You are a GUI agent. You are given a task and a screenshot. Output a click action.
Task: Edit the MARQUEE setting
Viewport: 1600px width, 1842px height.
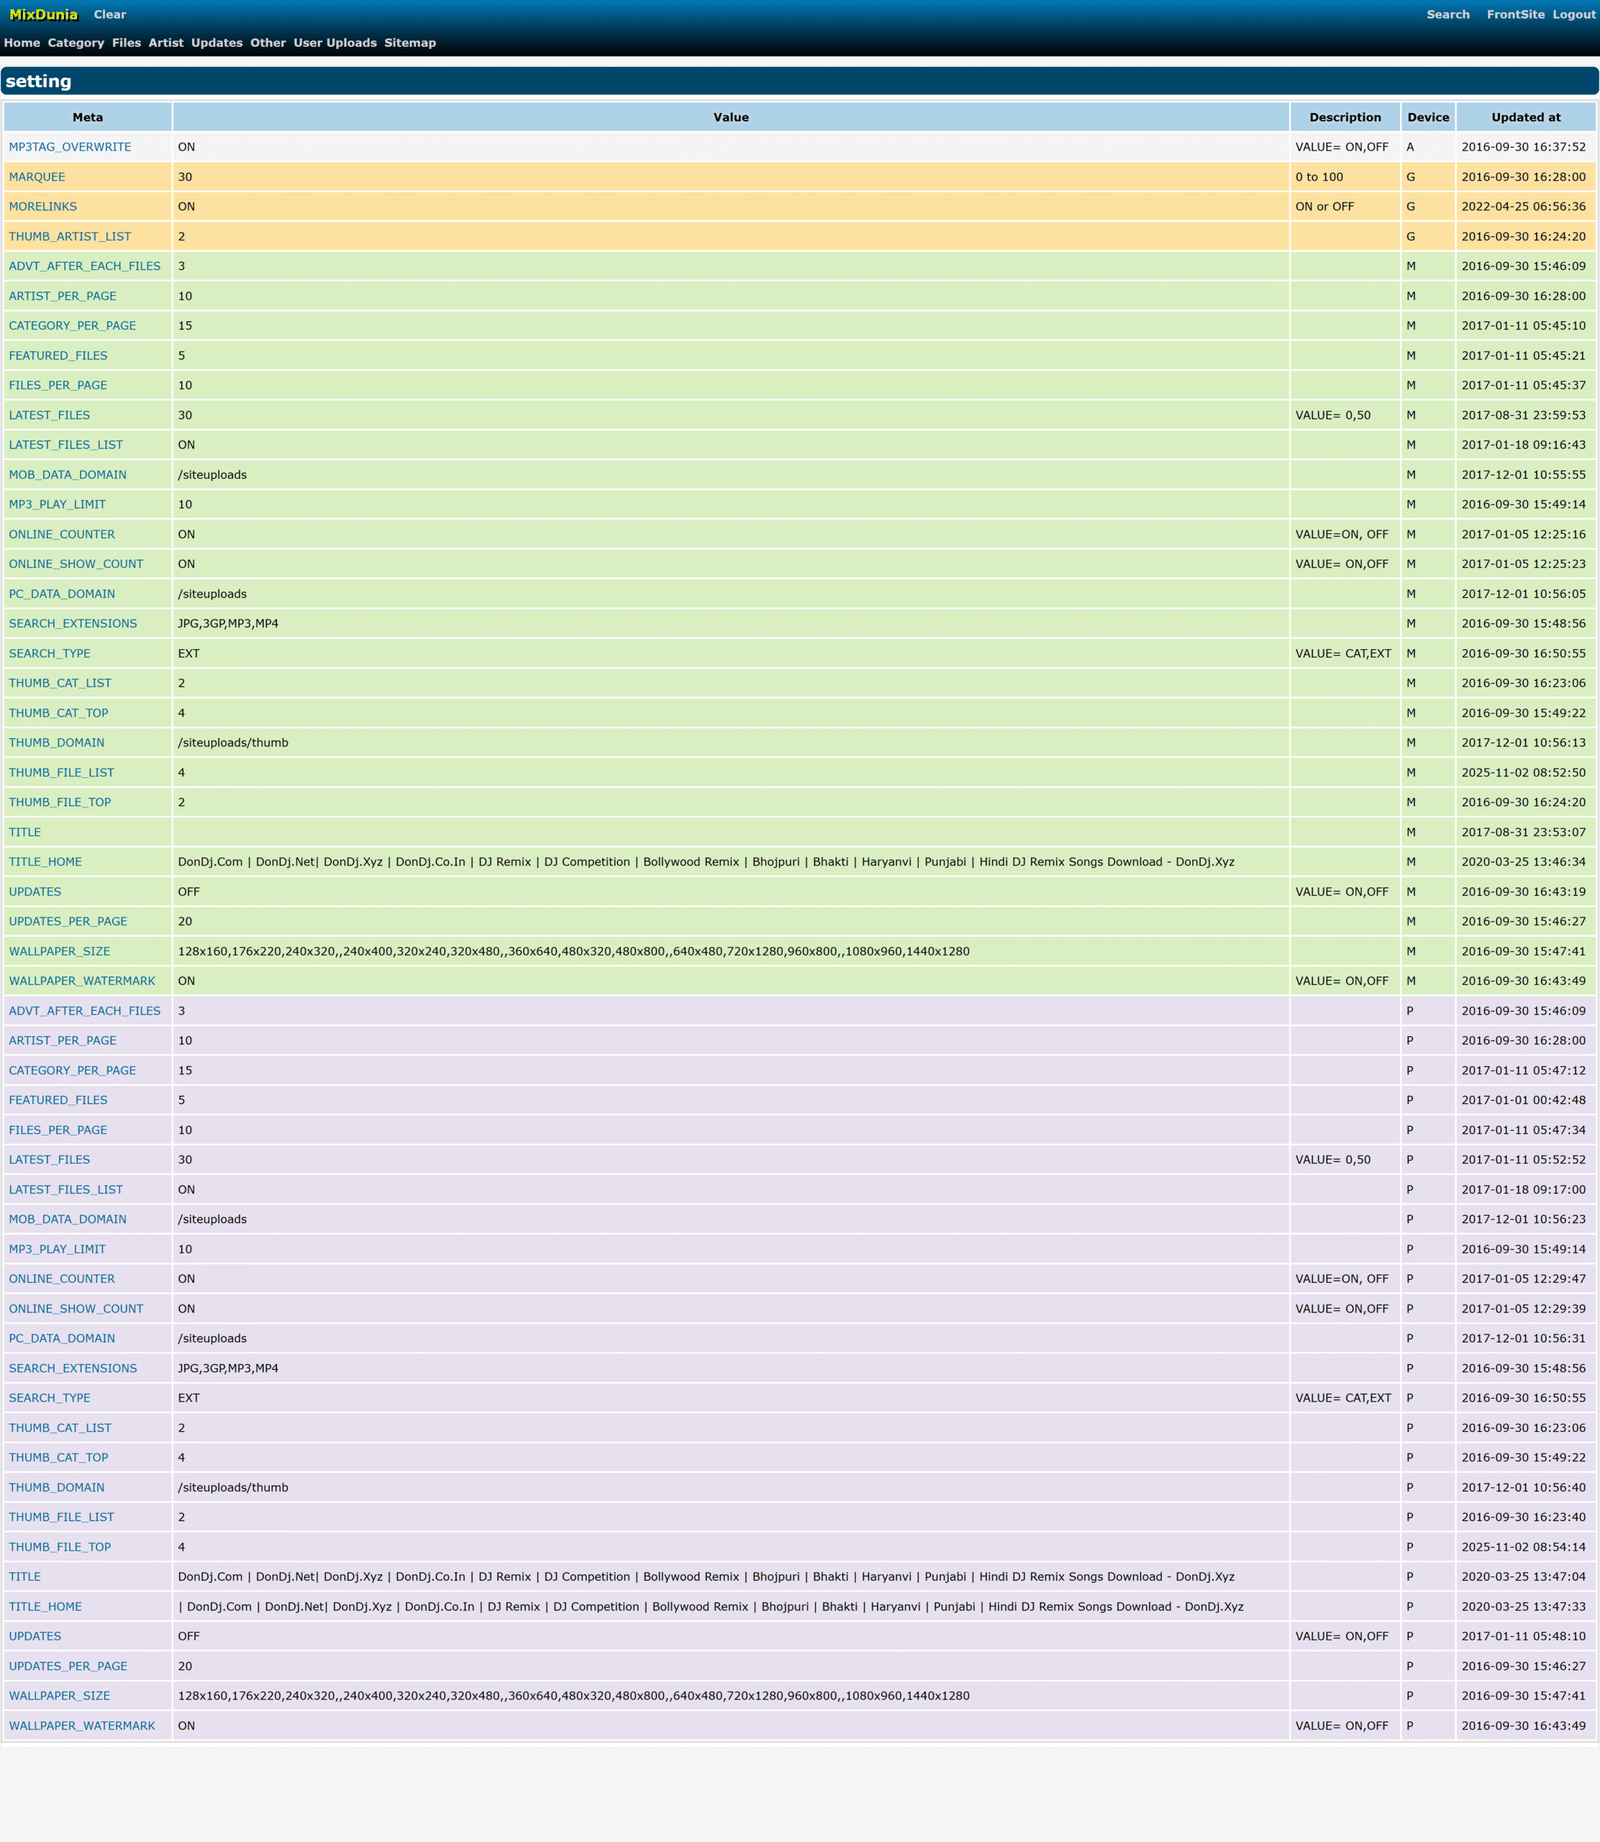coord(37,177)
